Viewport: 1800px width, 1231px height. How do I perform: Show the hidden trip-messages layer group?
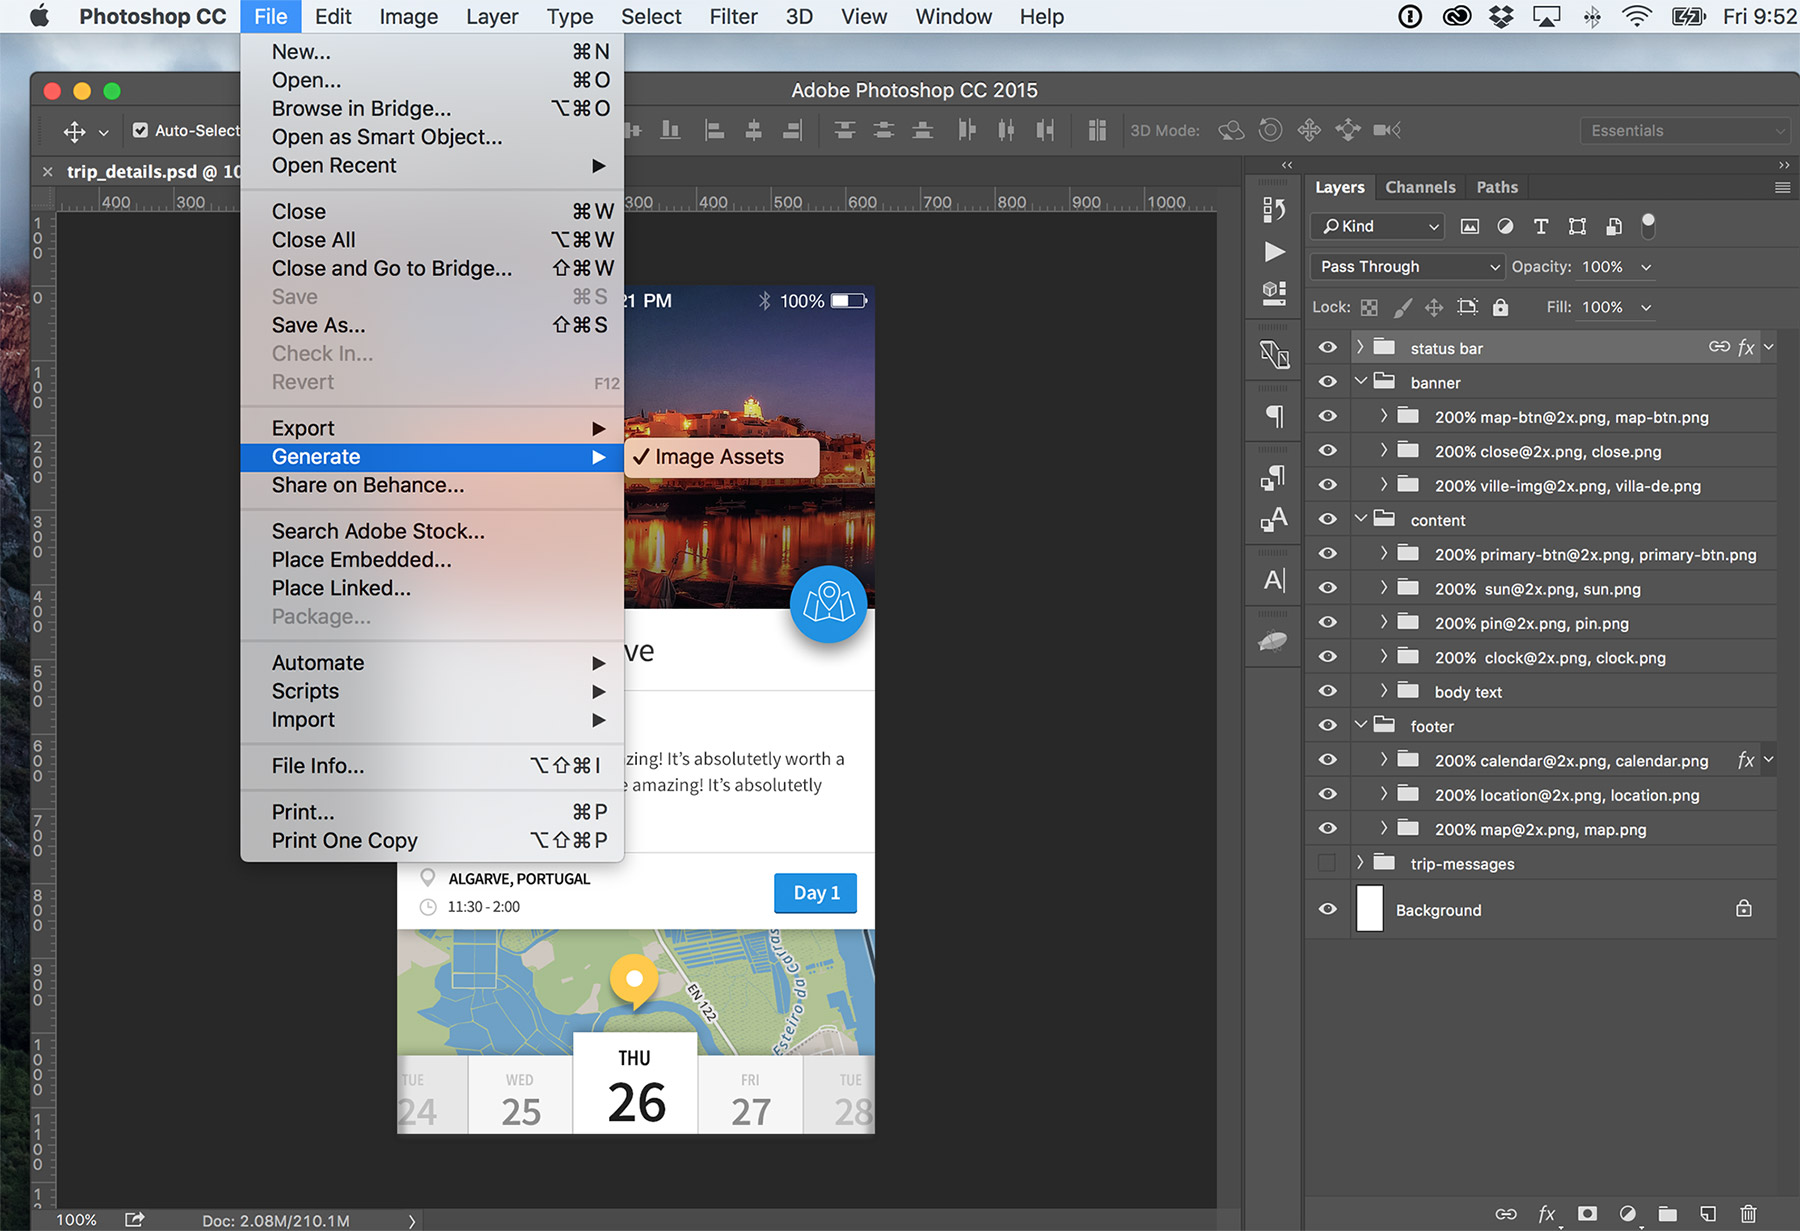[1327, 863]
